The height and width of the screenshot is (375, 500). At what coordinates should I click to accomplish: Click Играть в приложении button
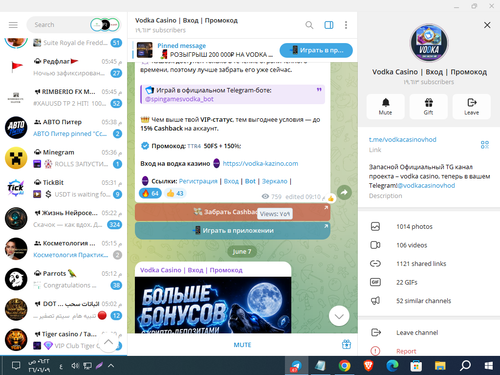point(232,230)
